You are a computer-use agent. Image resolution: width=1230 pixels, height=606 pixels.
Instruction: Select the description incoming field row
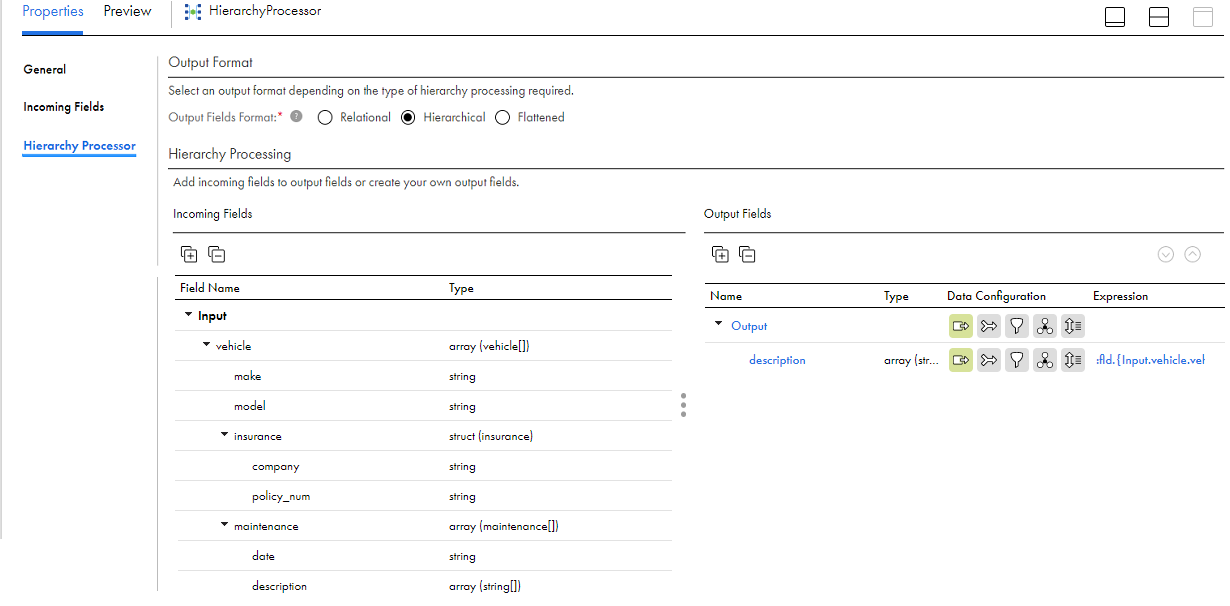tap(424, 586)
